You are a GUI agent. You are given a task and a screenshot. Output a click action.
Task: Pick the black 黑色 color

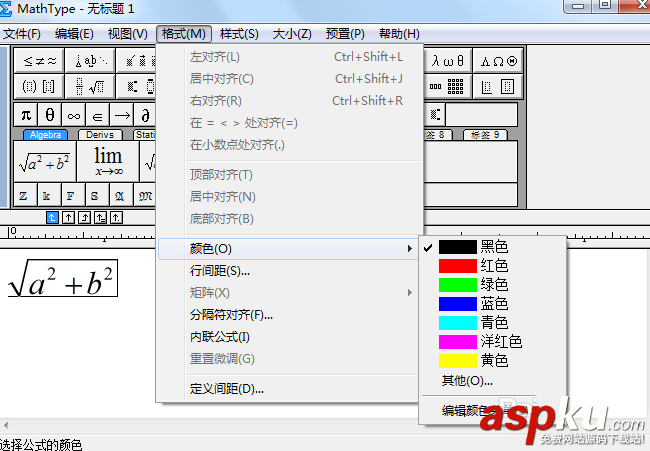pyautogui.click(x=493, y=247)
